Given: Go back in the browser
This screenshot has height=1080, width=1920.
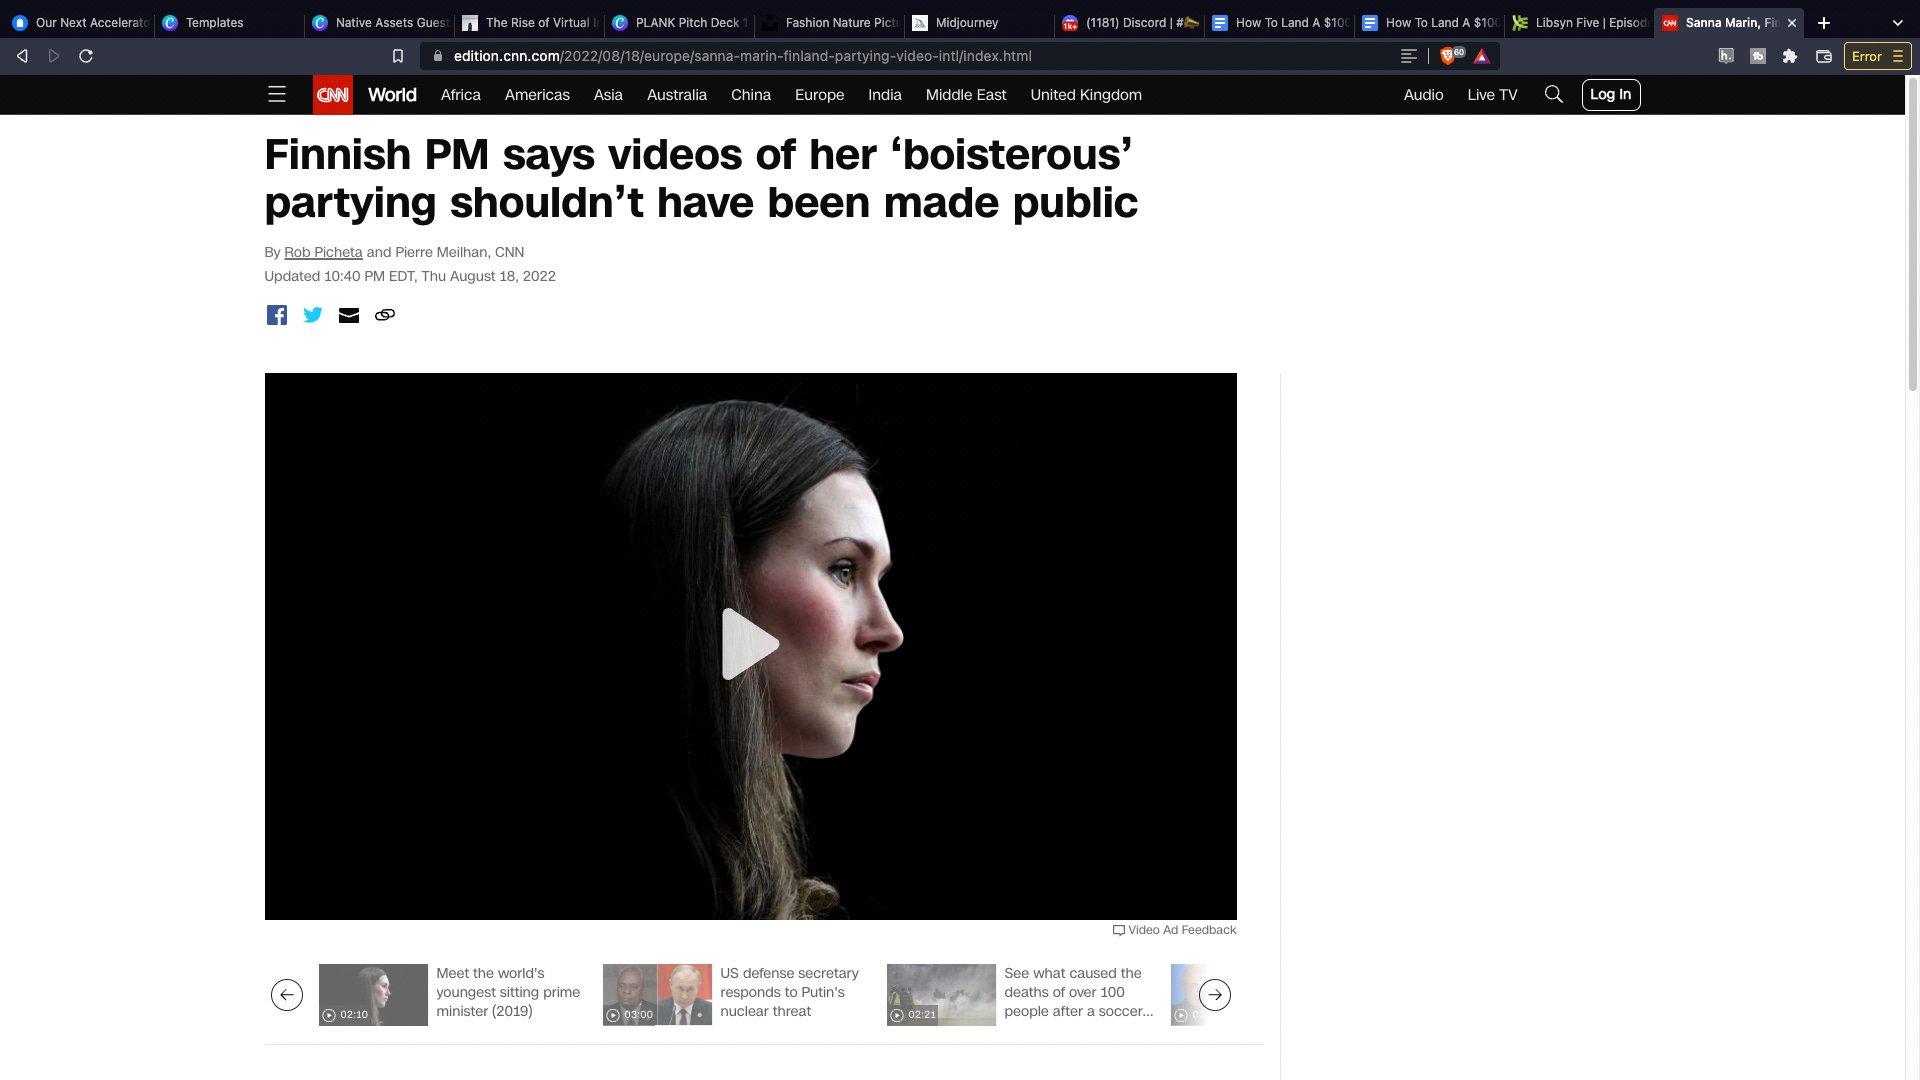Looking at the screenshot, I should pos(22,56).
